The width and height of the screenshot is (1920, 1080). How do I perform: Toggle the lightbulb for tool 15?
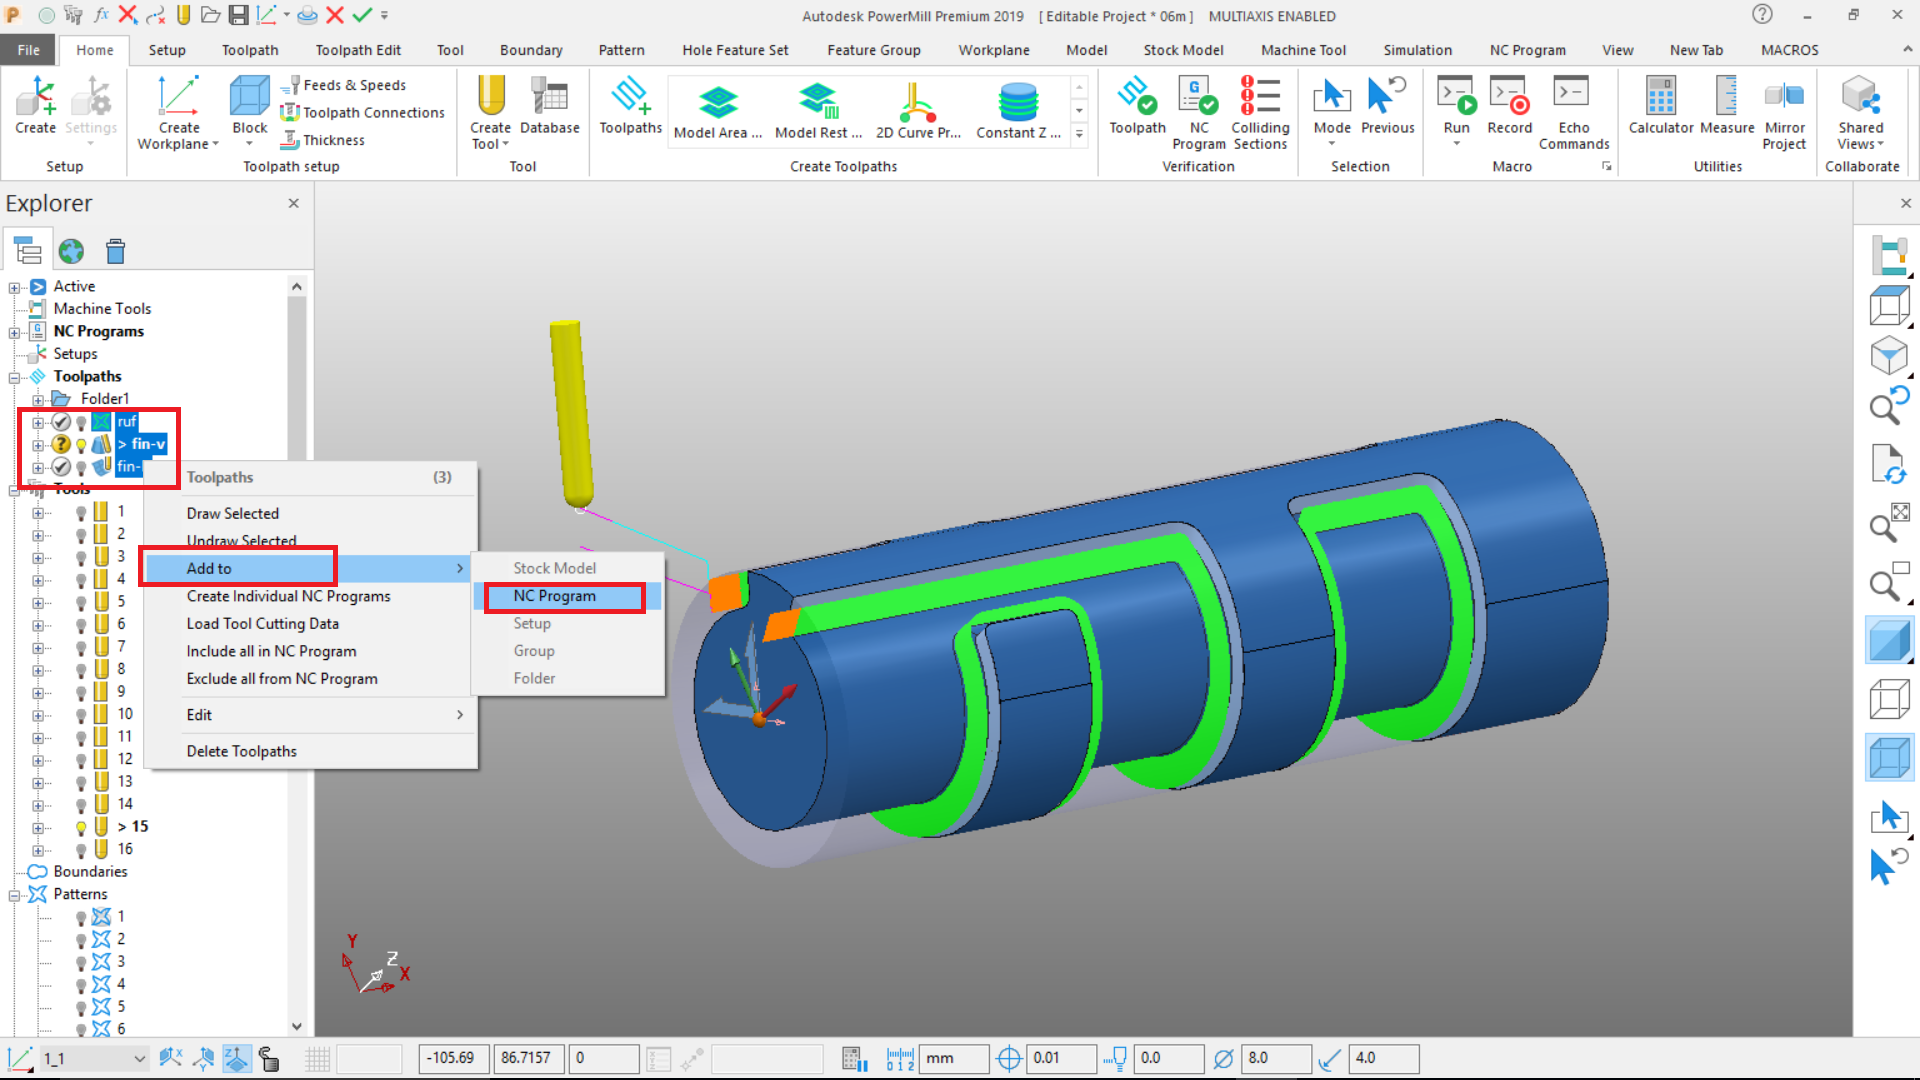(x=81, y=826)
